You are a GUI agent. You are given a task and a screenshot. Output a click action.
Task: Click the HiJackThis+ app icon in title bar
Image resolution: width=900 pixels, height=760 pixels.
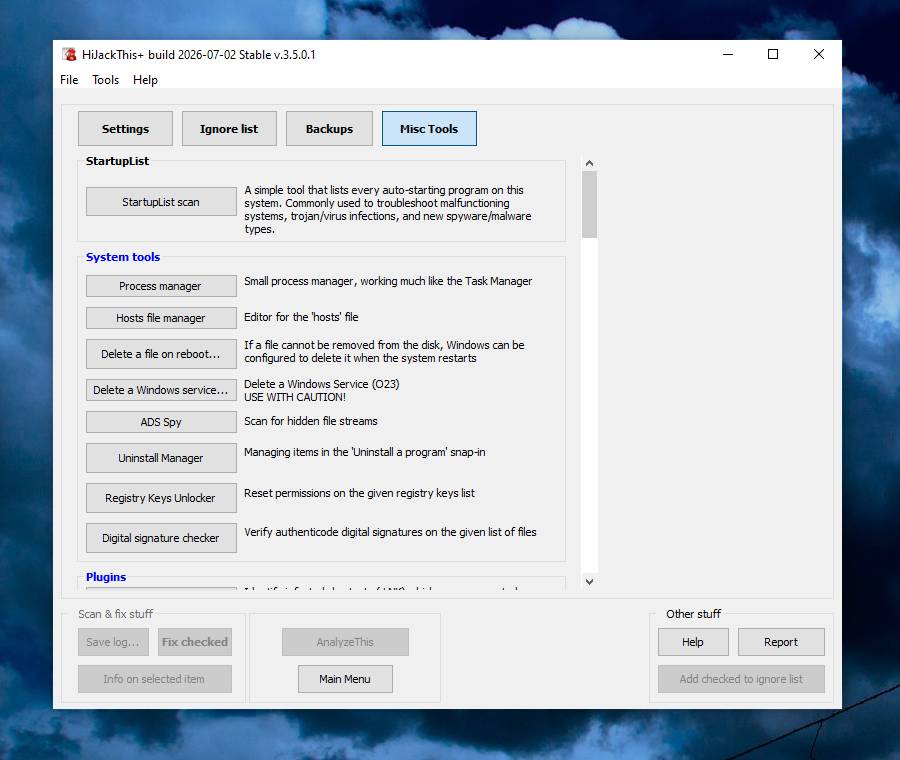point(69,55)
